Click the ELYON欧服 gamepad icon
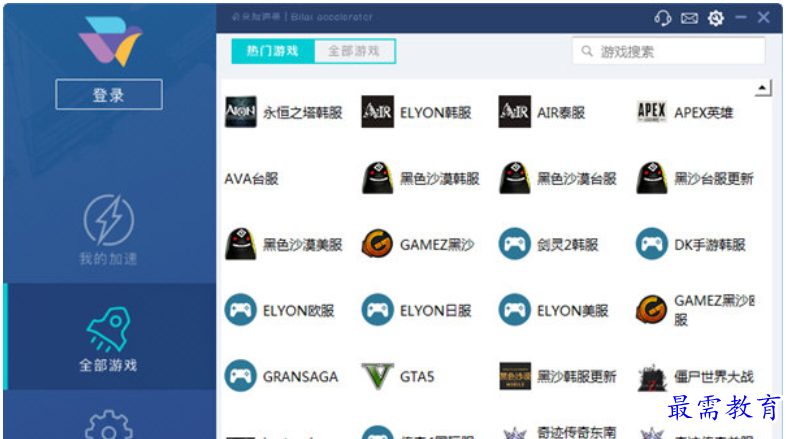The width and height of the screenshot is (789, 439). point(241,310)
